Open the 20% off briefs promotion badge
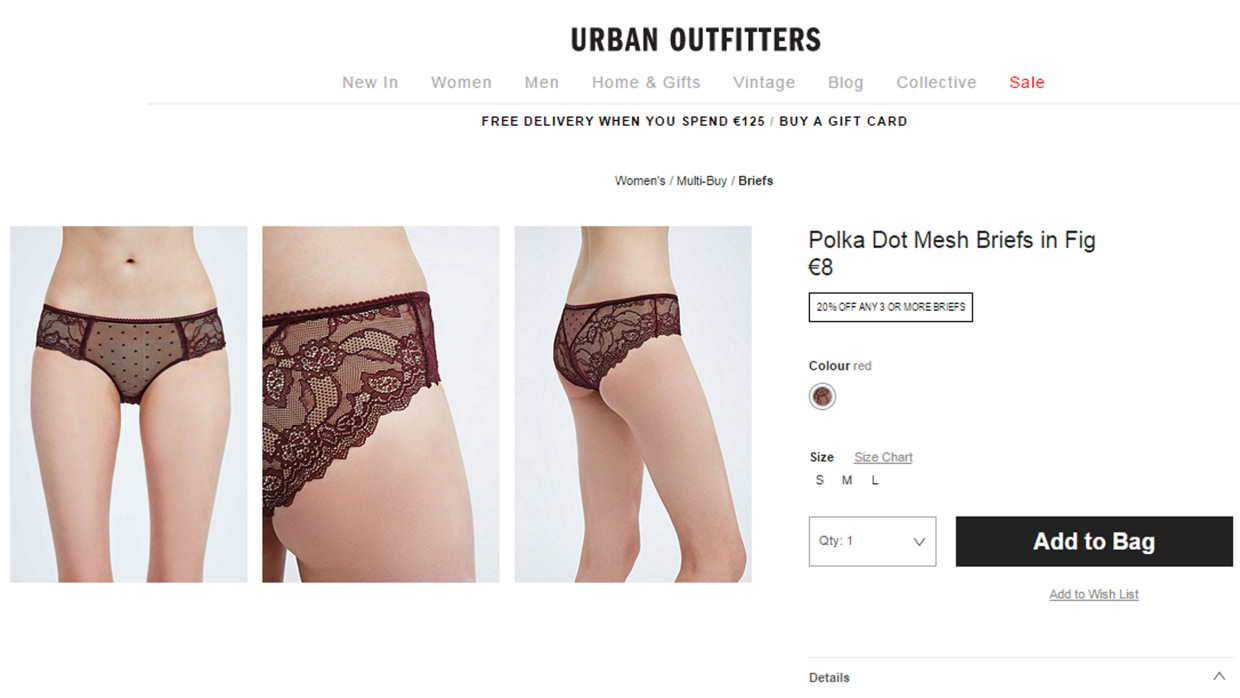The image size is (1240, 698). coord(891,307)
